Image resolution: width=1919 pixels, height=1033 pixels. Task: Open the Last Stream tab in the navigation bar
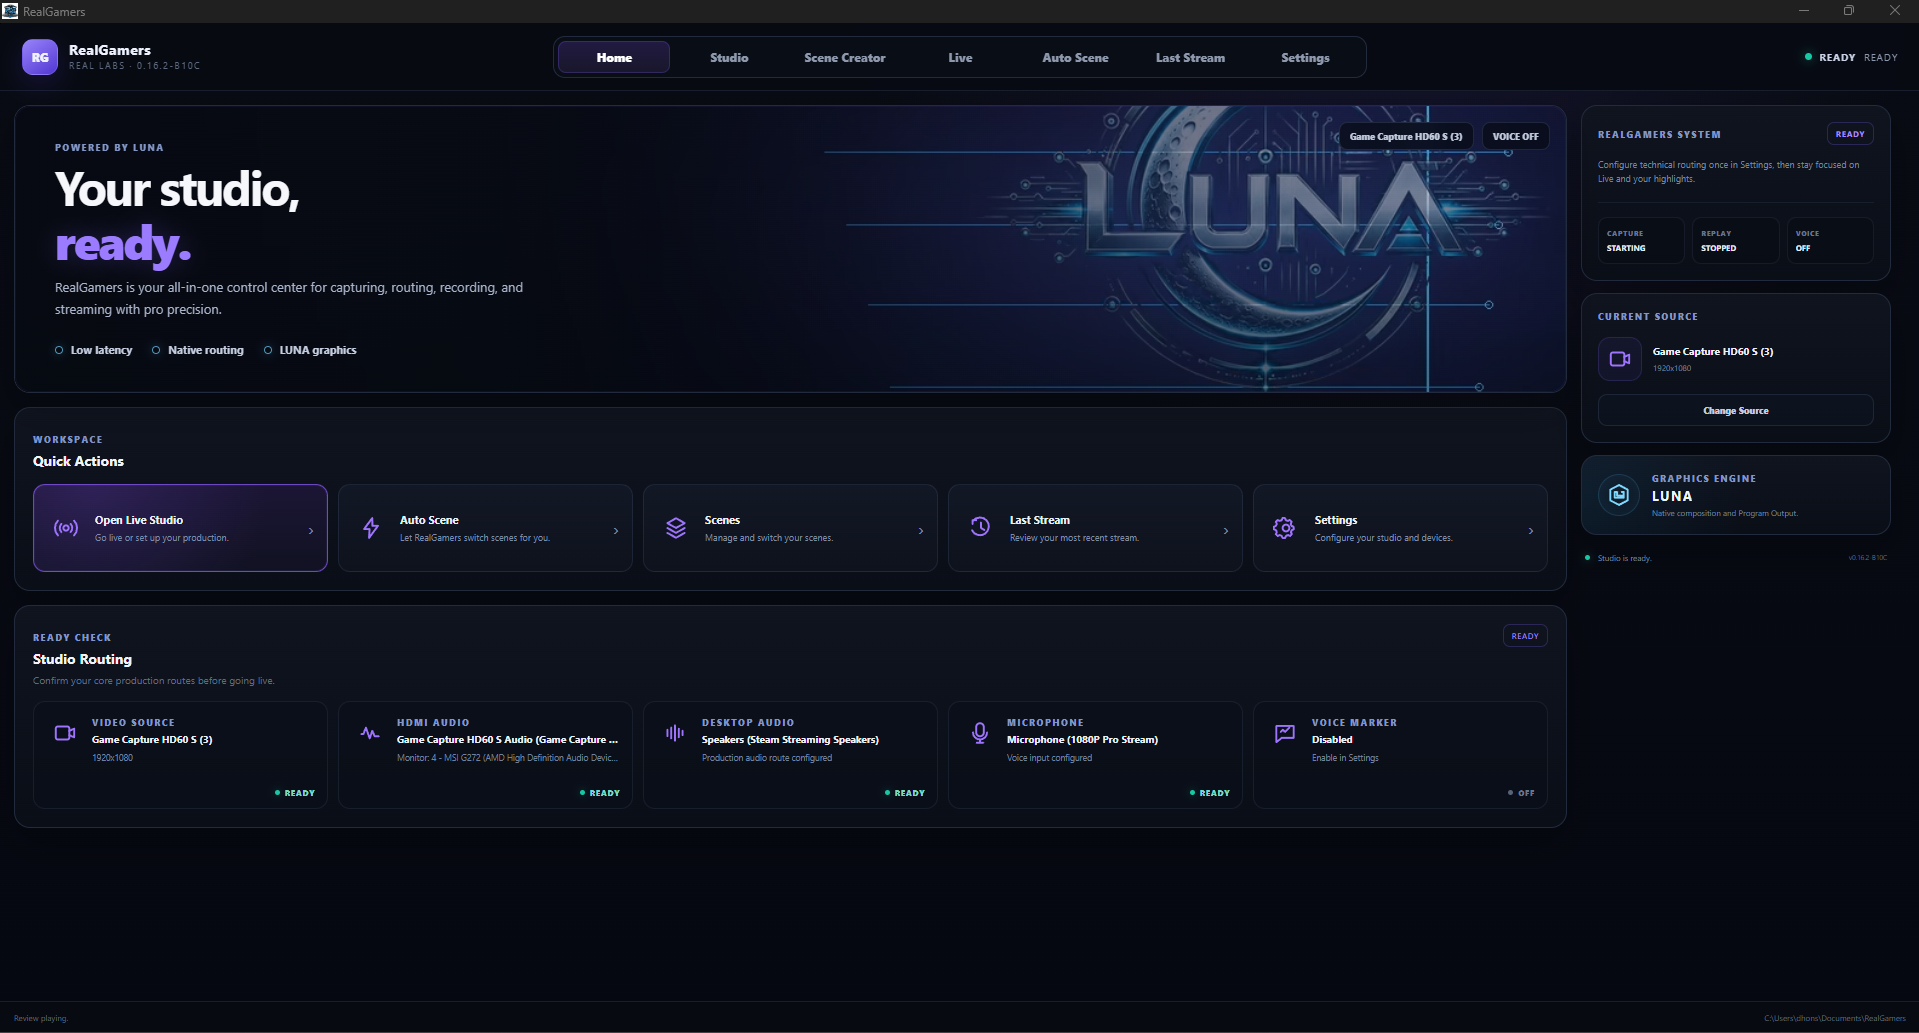1190,57
